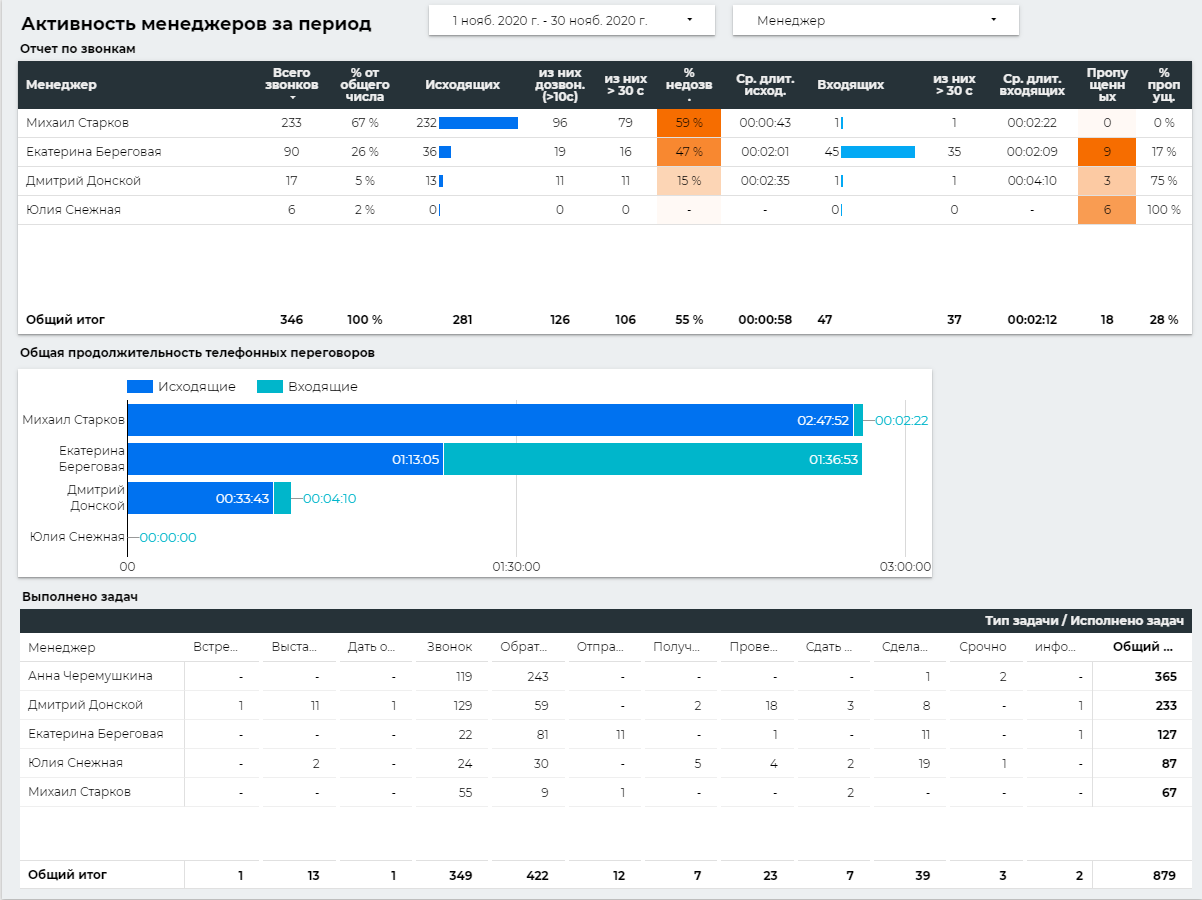Click Выполнено задач section title
The image size is (1202, 900).
point(79,597)
